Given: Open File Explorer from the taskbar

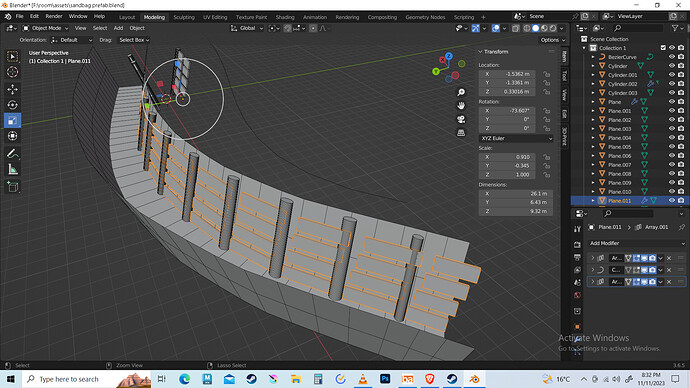Looking at the screenshot, I should [296, 379].
